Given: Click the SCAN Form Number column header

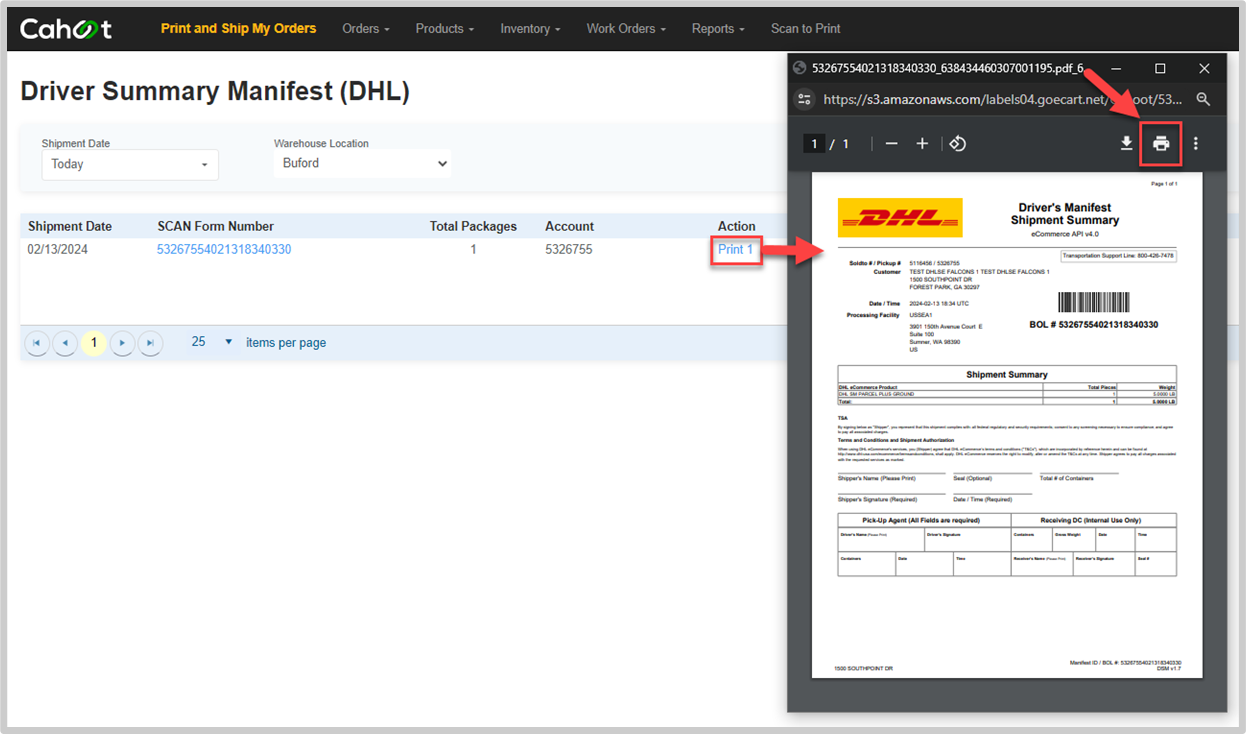Looking at the screenshot, I should coord(215,226).
